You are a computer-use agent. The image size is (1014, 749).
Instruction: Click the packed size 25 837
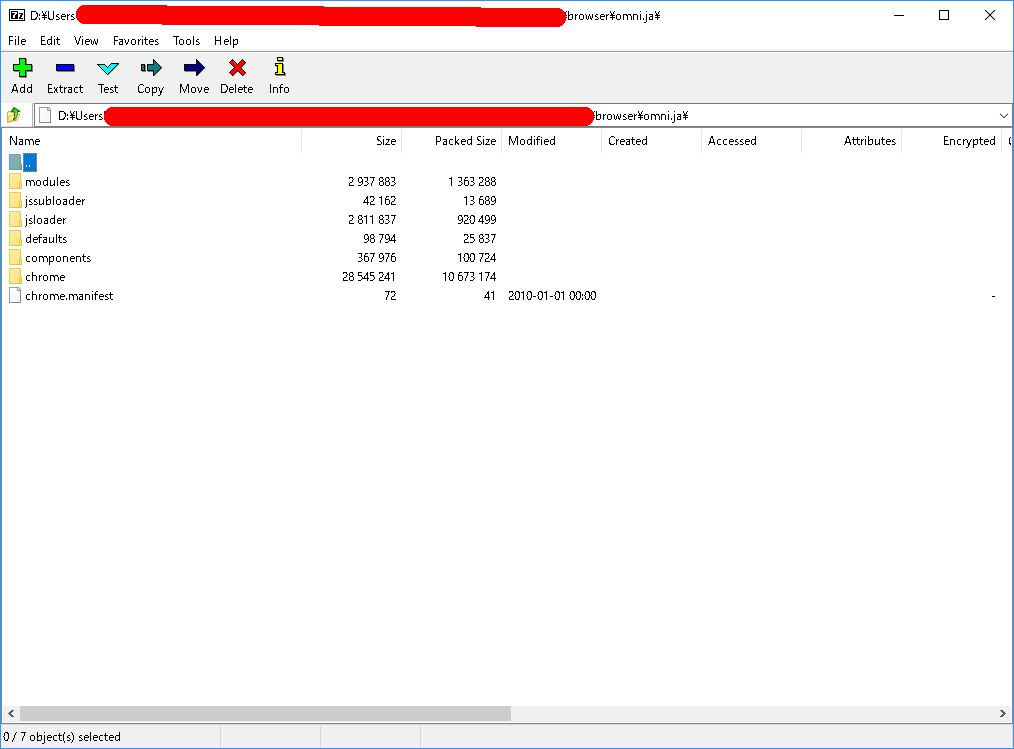480,239
